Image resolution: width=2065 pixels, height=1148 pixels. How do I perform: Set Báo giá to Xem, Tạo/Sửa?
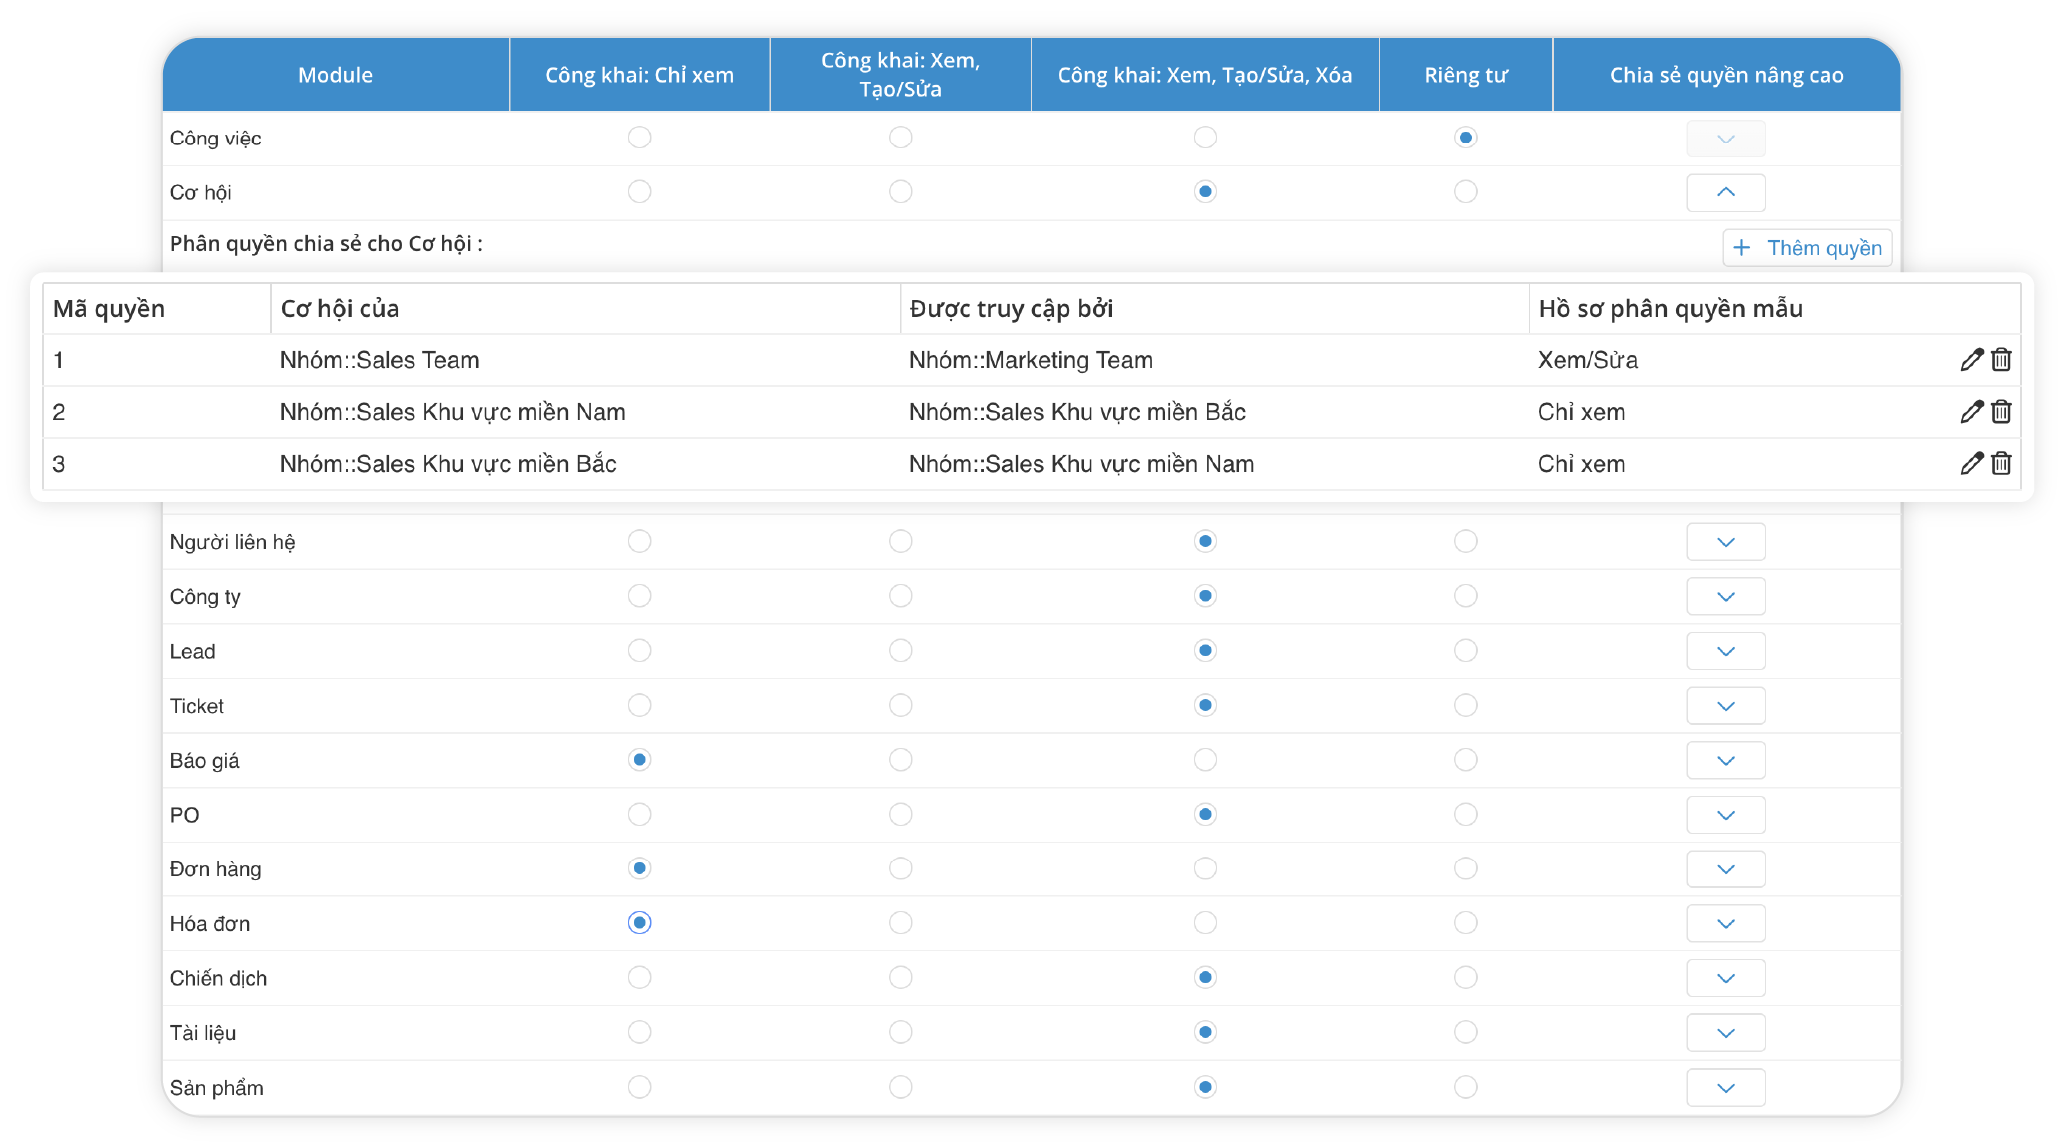(x=900, y=760)
